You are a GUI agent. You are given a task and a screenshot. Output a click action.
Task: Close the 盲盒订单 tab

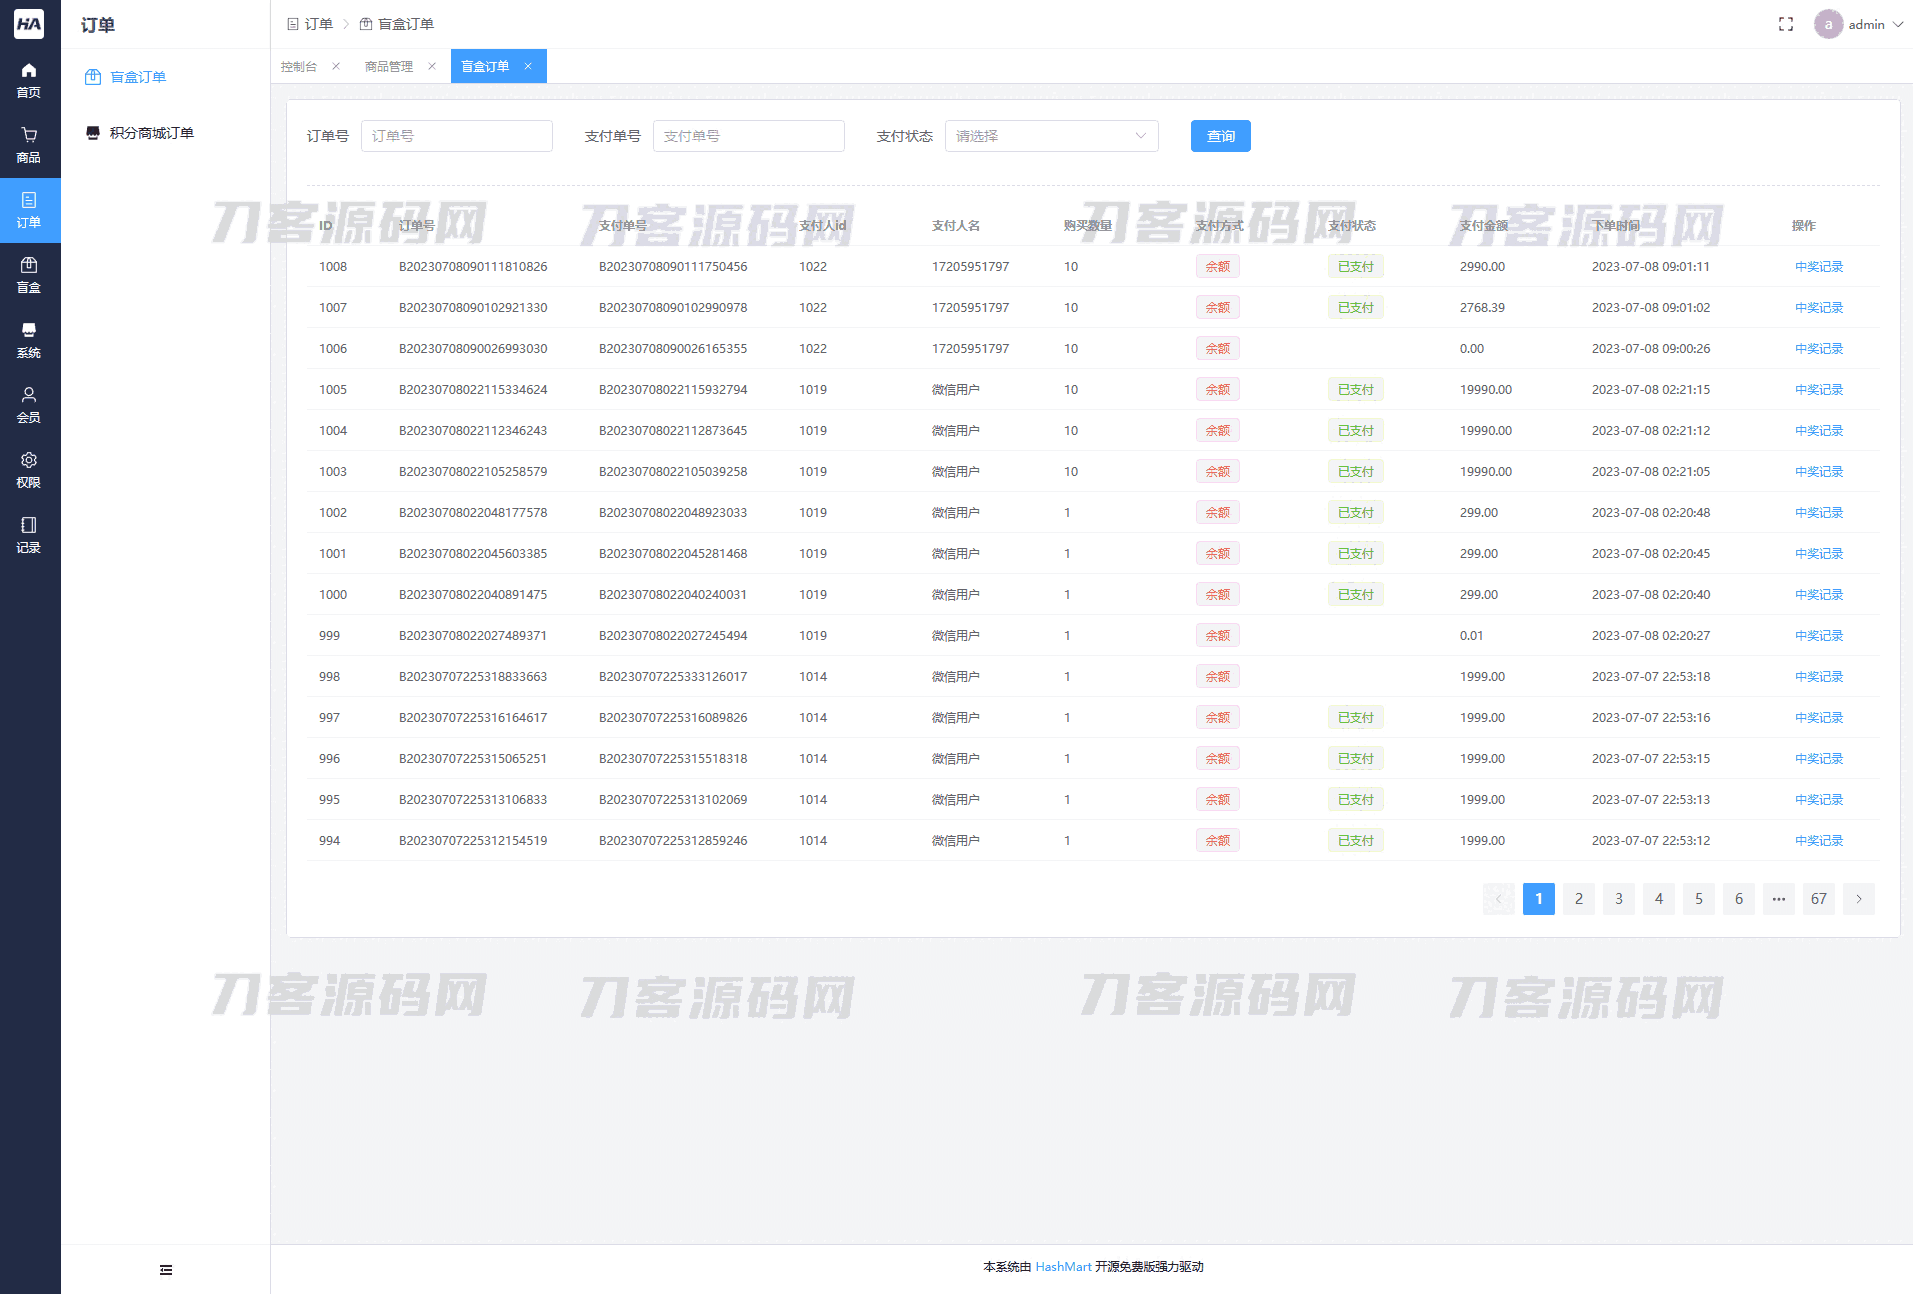(528, 66)
